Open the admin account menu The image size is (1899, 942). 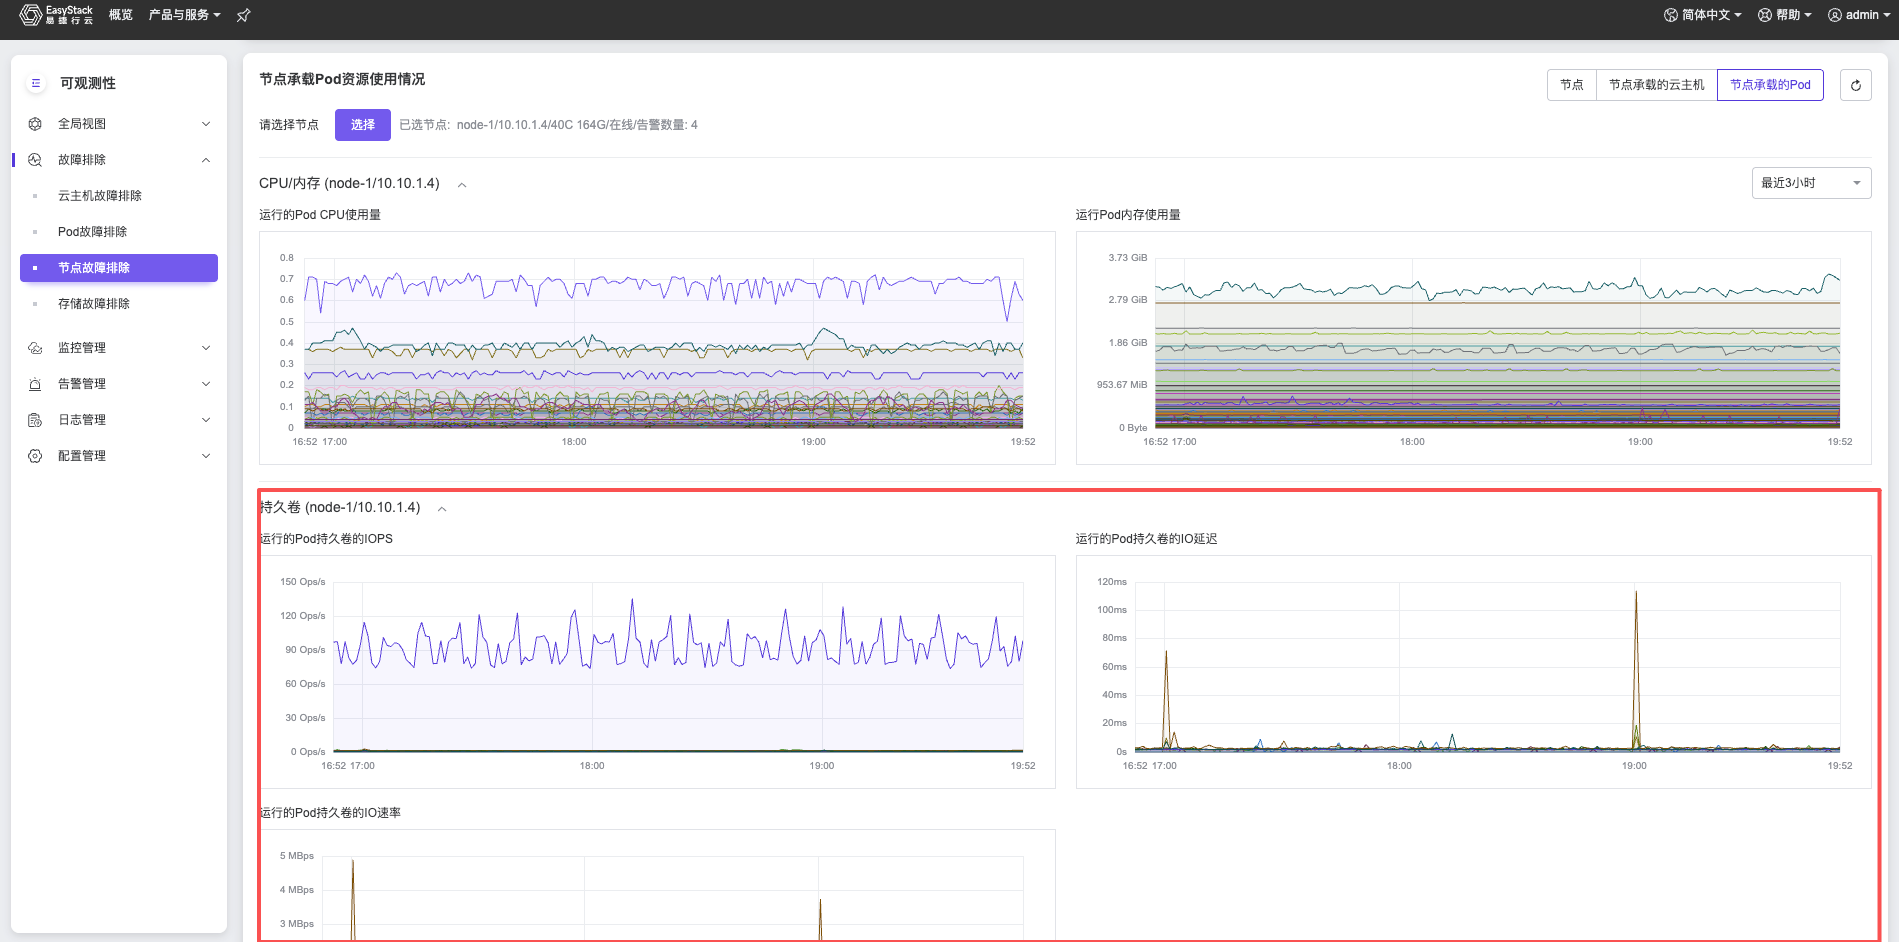(x=1859, y=15)
